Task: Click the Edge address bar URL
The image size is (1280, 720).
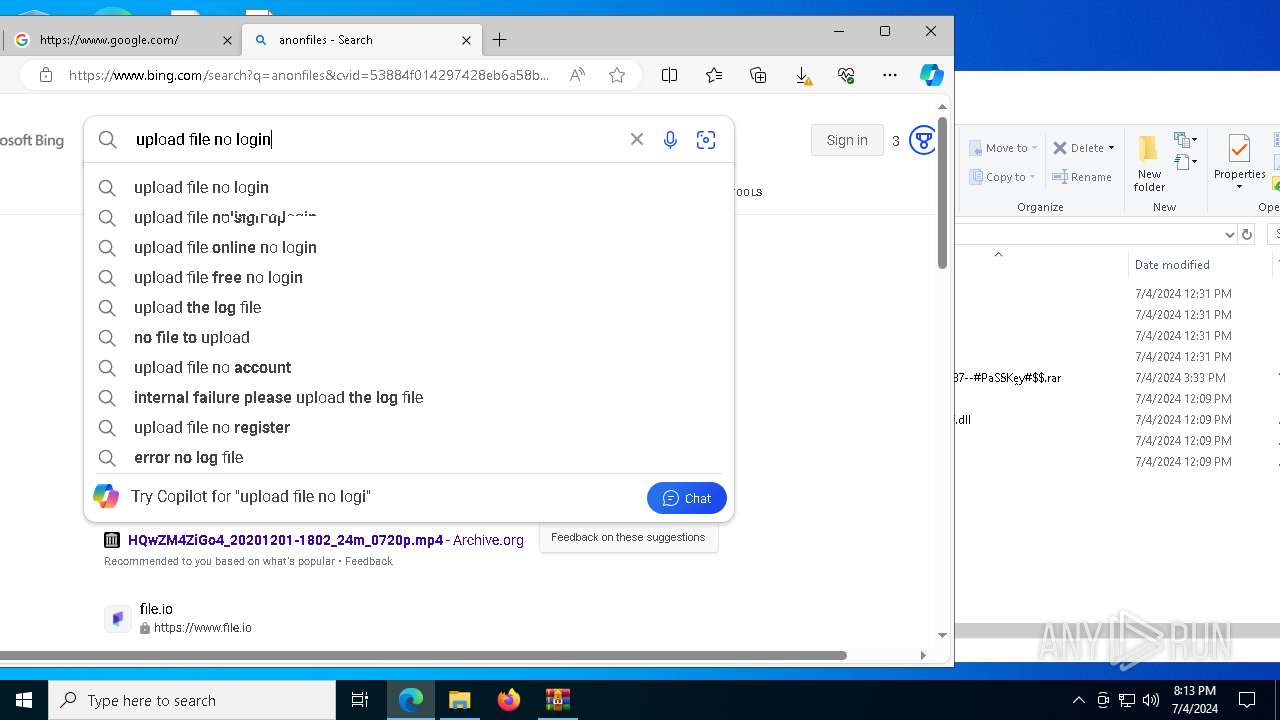Action: coord(308,75)
